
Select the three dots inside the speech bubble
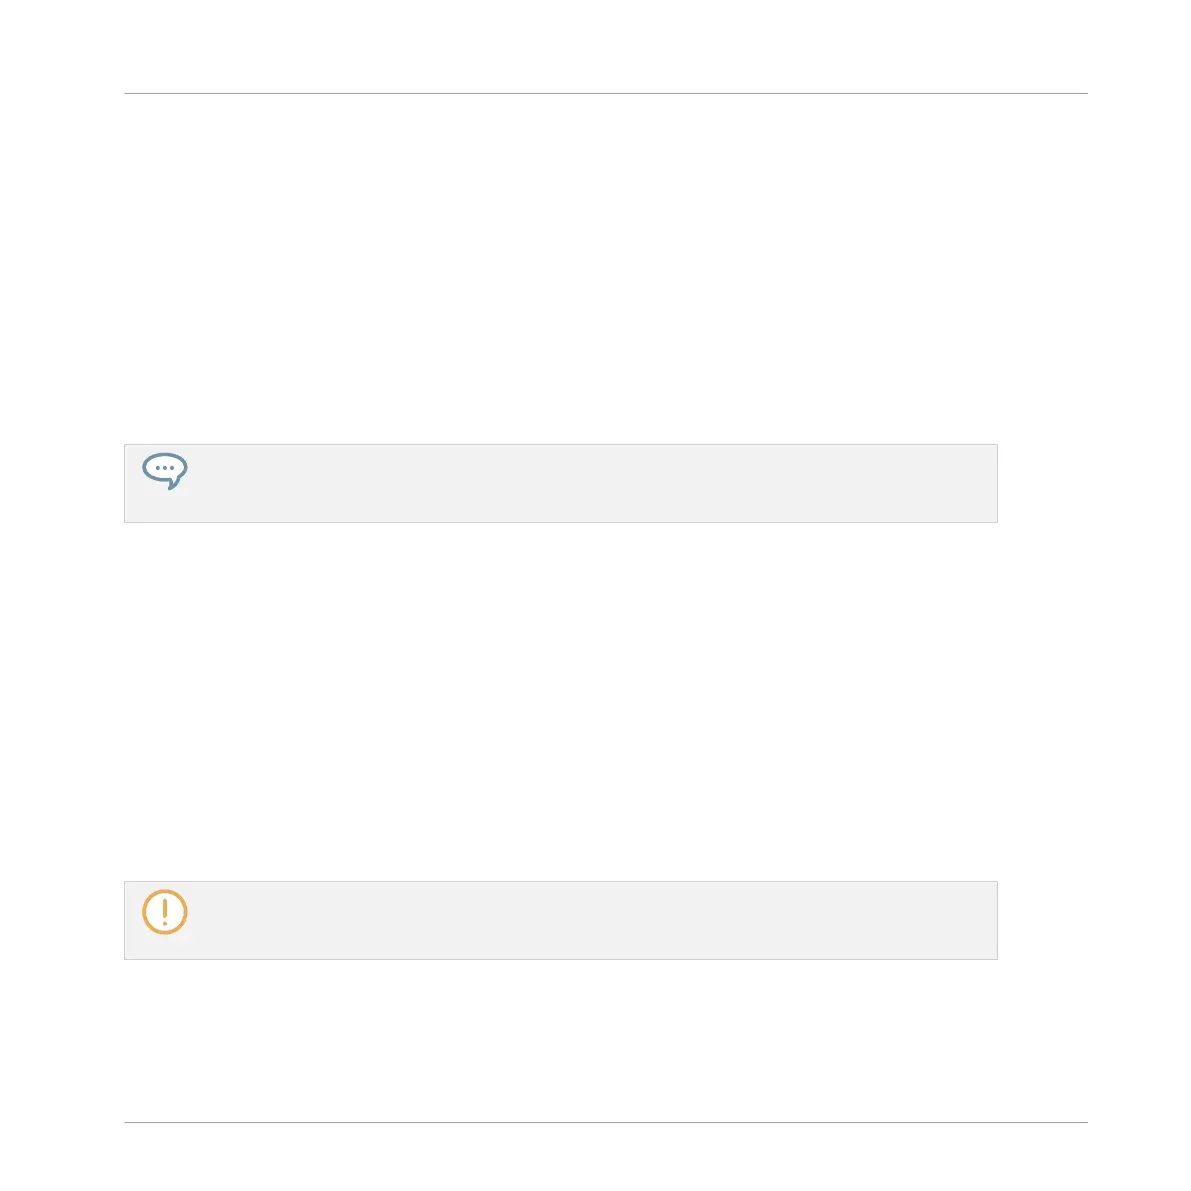point(165,468)
